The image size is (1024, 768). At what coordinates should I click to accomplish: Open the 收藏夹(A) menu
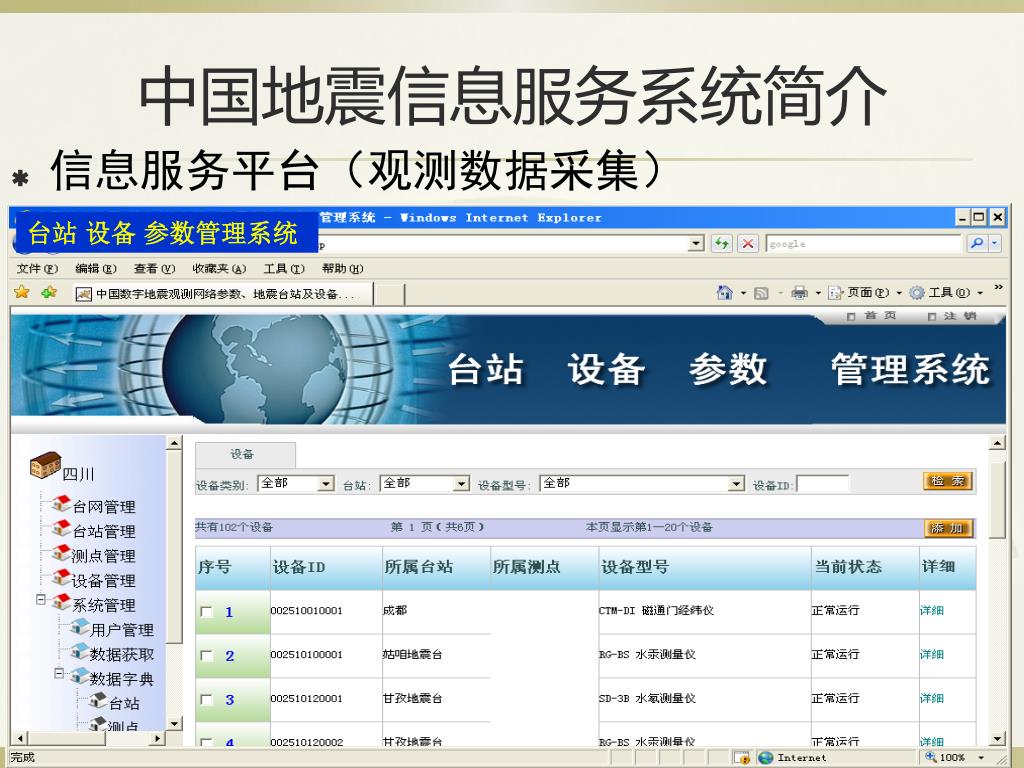(219, 268)
